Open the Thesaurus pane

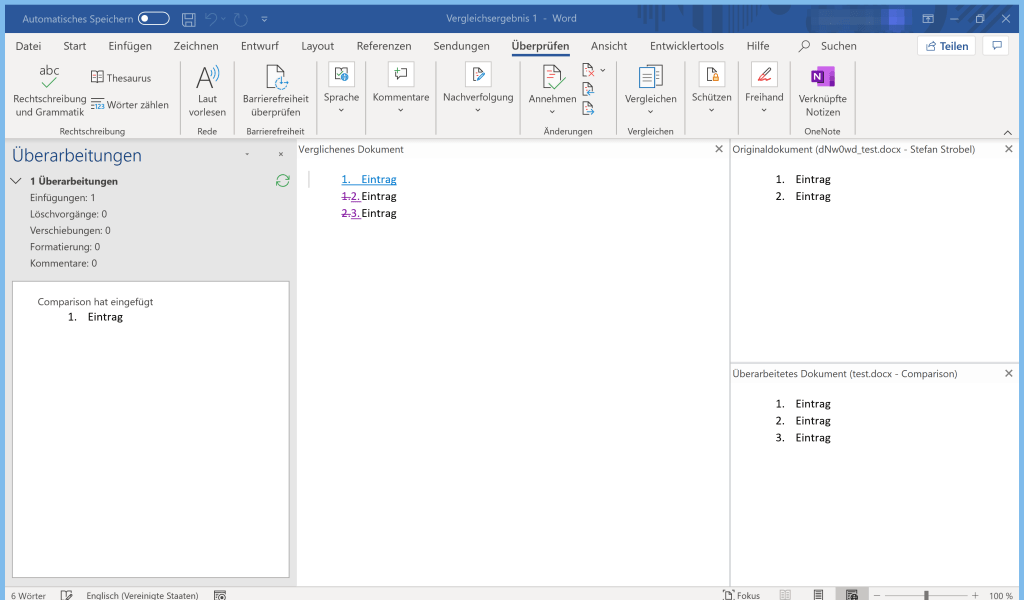pos(122,77)
